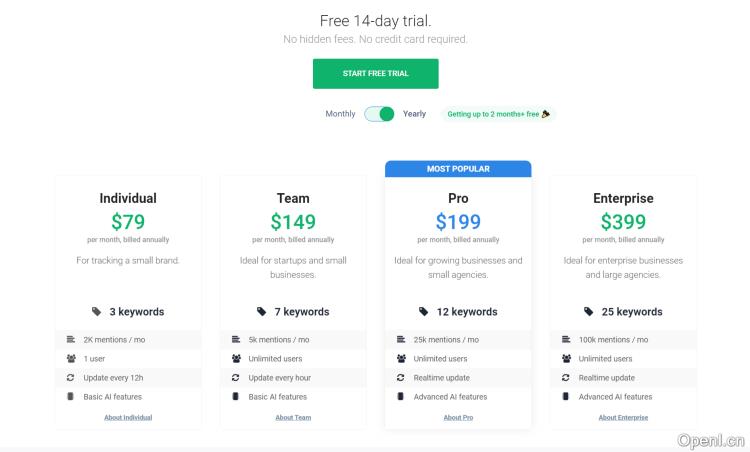
Task: Open the About Enterprise link
Action: click(623, 417)
